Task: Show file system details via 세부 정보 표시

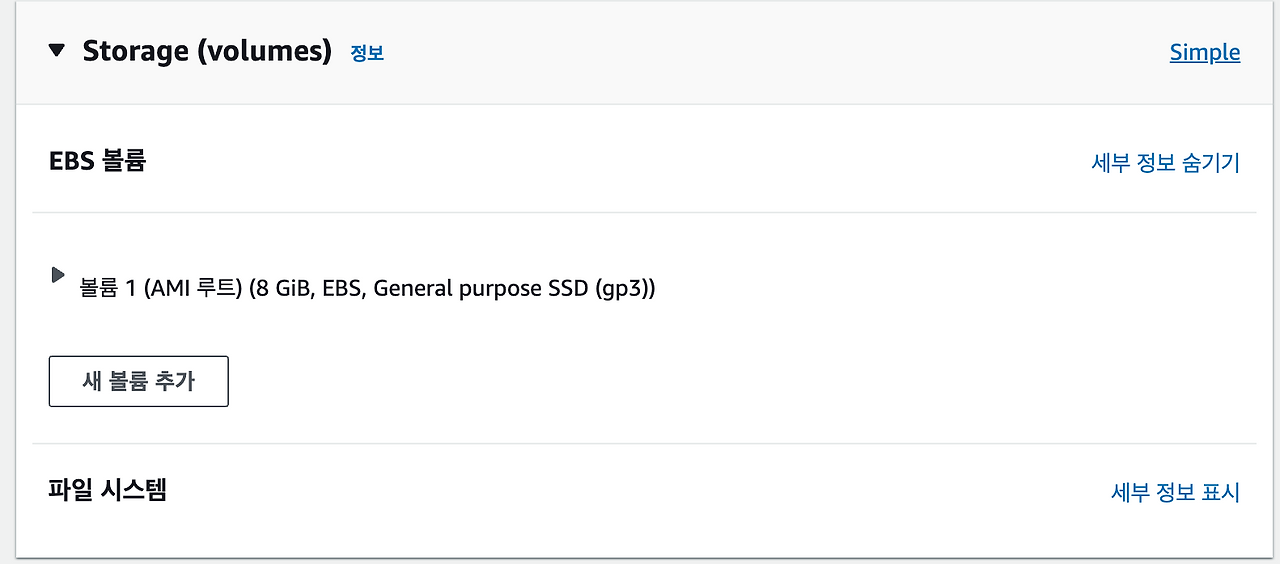Action: [1175, 492]
